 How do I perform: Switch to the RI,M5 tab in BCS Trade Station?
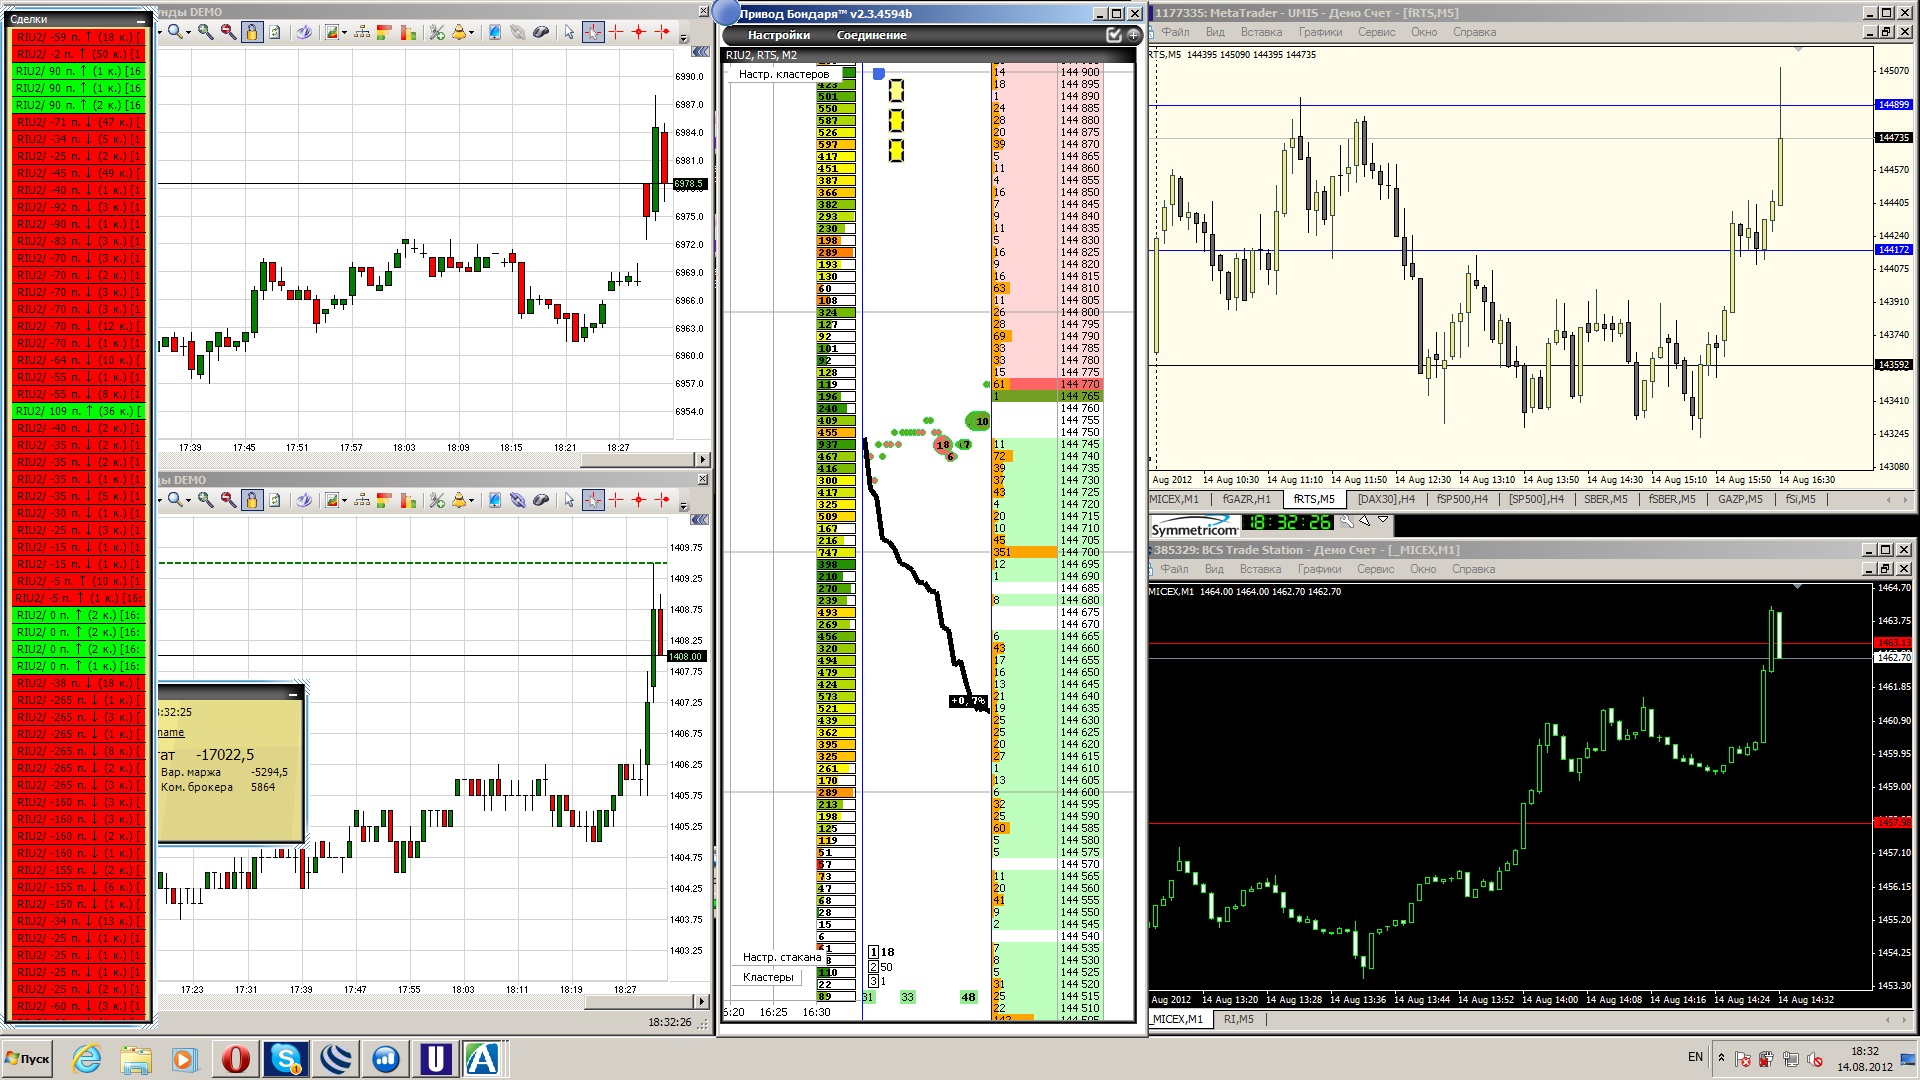click(x=1238, y=1019)
